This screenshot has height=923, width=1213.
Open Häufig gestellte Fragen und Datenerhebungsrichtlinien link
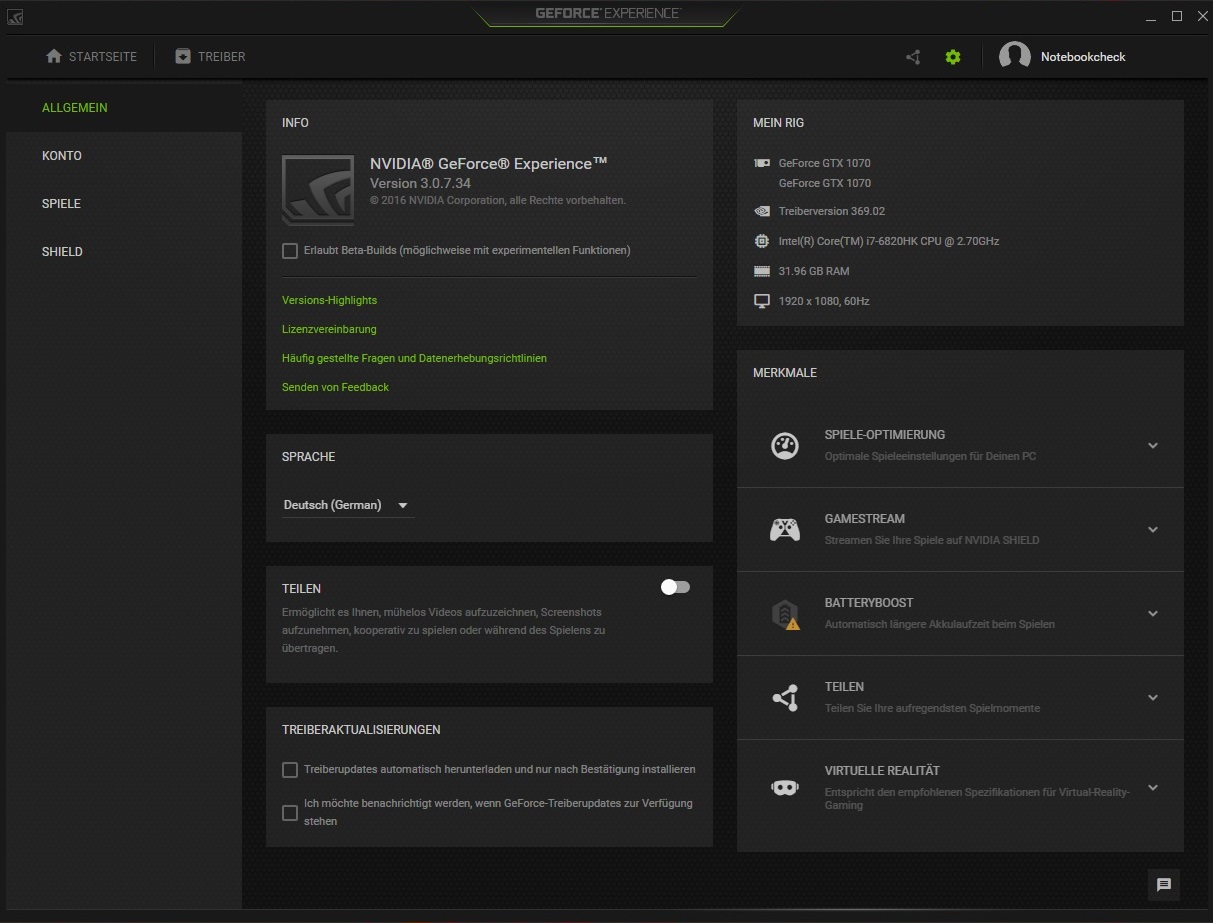(x=414, y=358)
